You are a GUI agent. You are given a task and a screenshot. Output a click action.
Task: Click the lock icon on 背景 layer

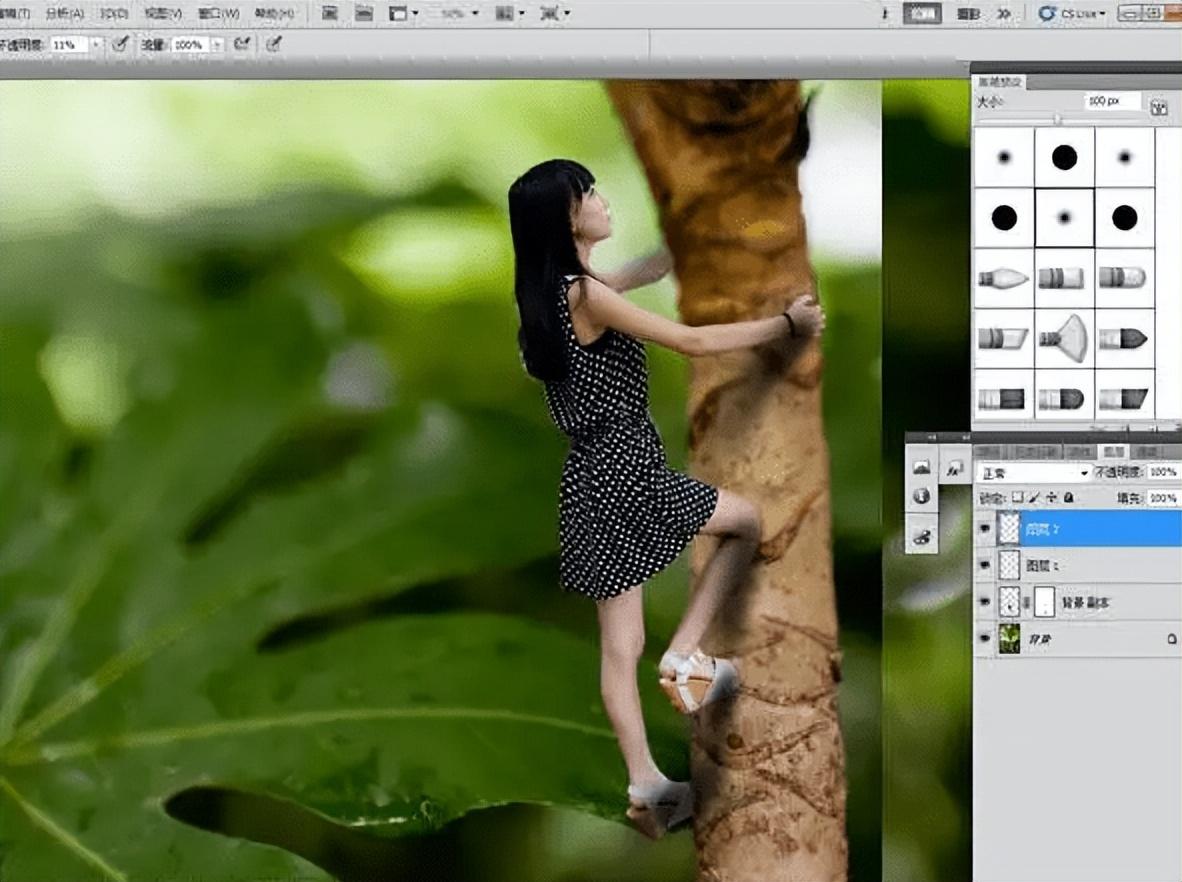(1171, 639)
